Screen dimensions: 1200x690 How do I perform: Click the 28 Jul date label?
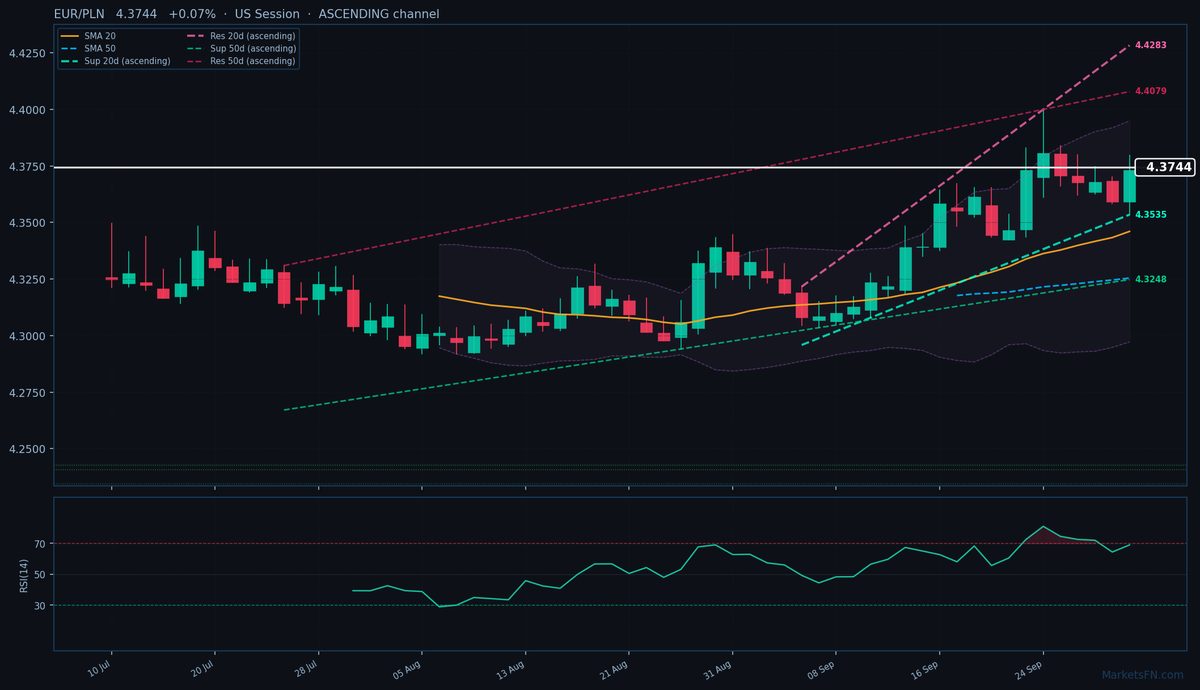click(306, 669)
